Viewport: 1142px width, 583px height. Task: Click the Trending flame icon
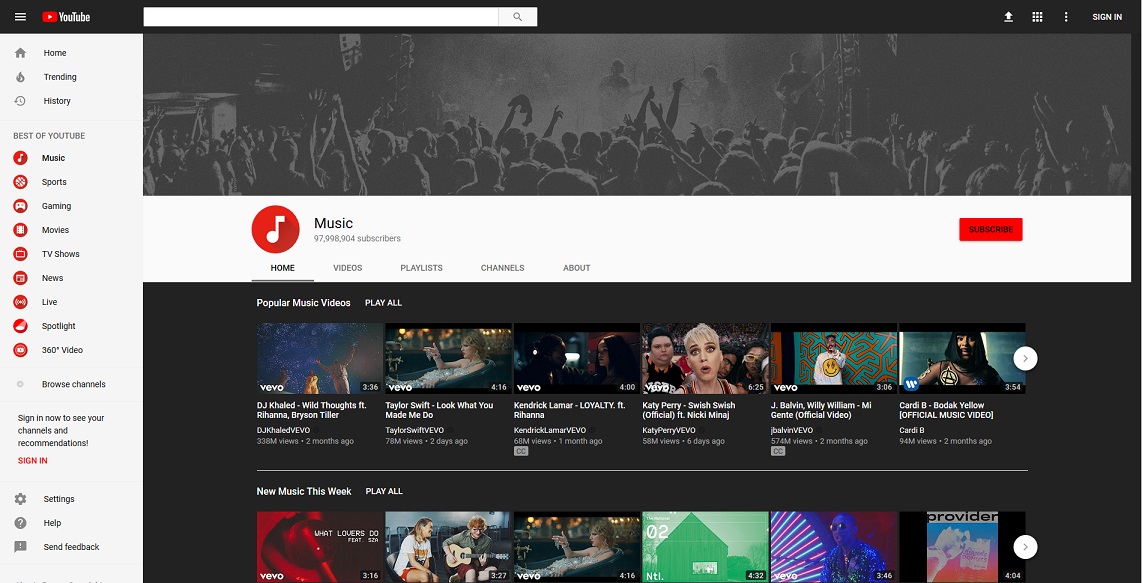(20, 77)
